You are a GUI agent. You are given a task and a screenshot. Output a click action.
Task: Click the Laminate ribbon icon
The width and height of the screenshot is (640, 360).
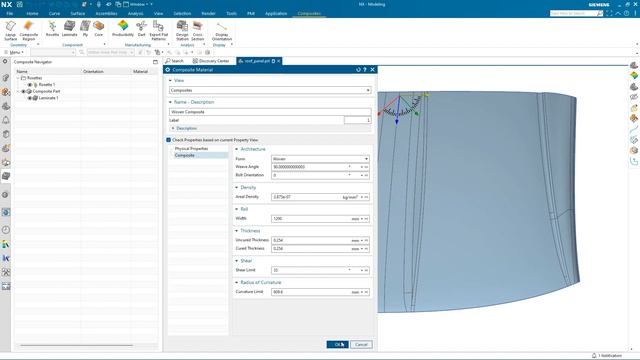70,29
